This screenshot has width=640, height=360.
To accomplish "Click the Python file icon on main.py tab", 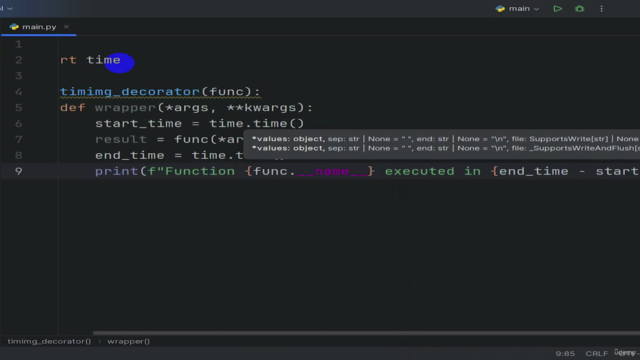I will [14, 27].
